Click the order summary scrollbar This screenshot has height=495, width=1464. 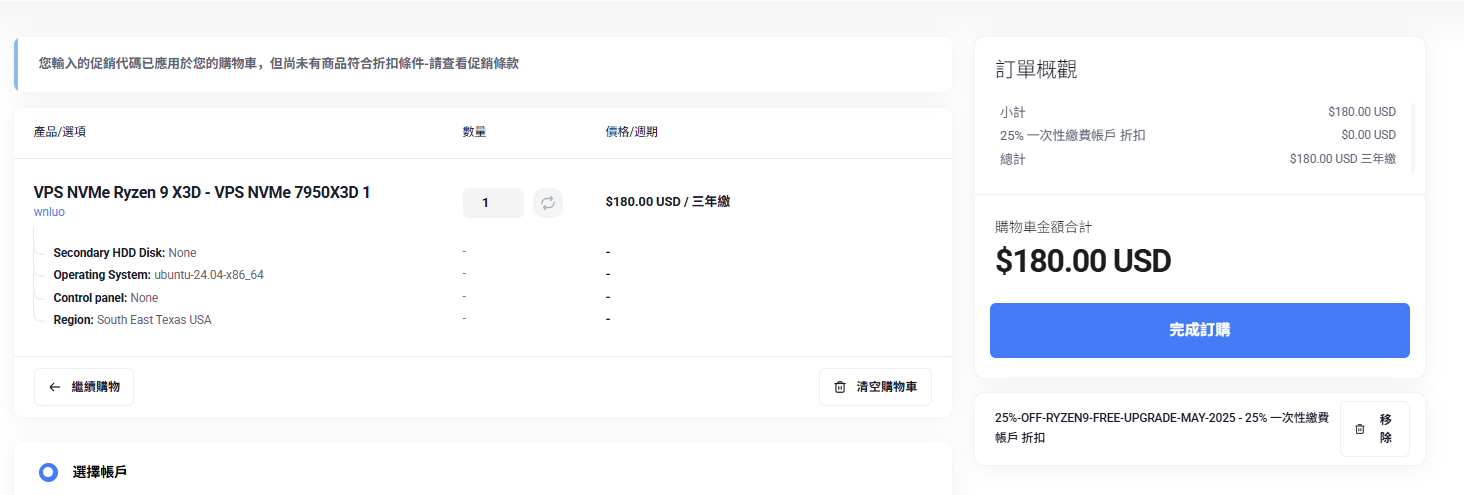tap(1412, 138)
